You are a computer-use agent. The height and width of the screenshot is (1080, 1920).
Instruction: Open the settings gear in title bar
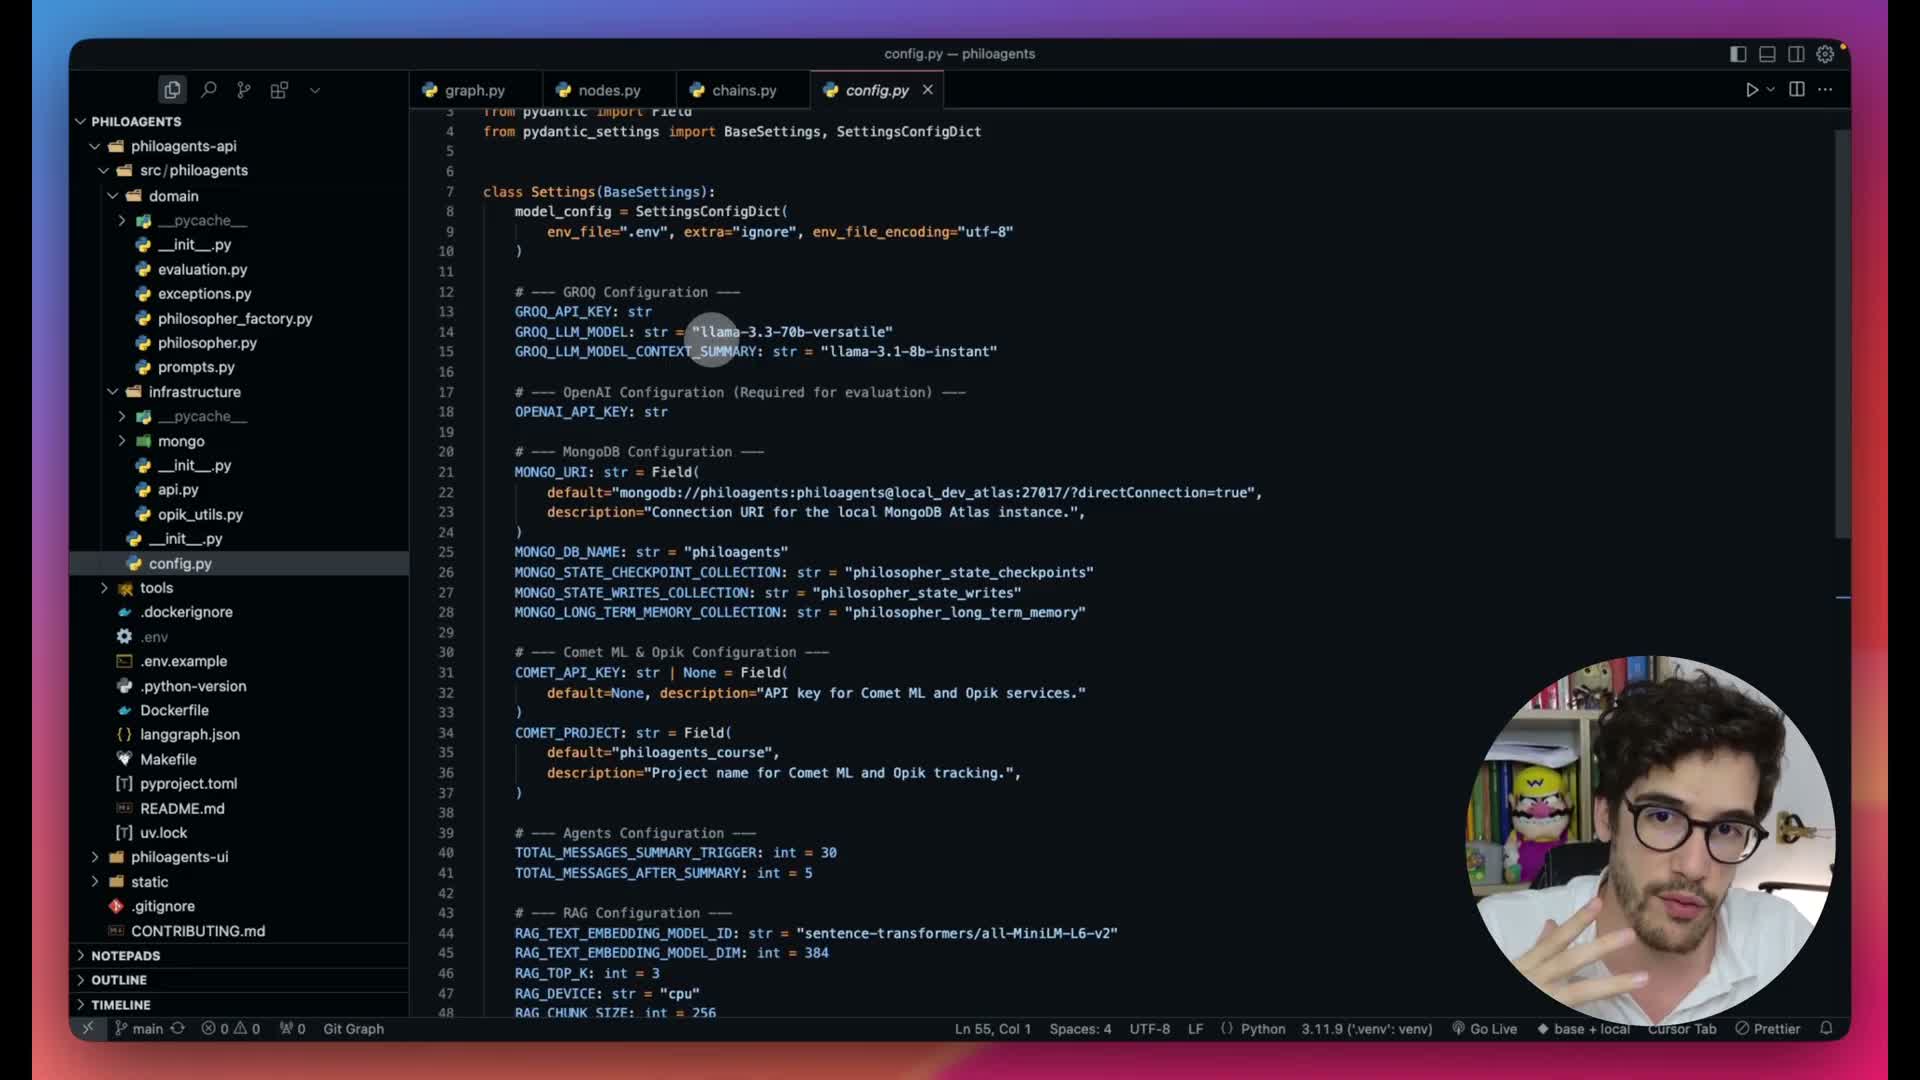(x=1825, y=54)
